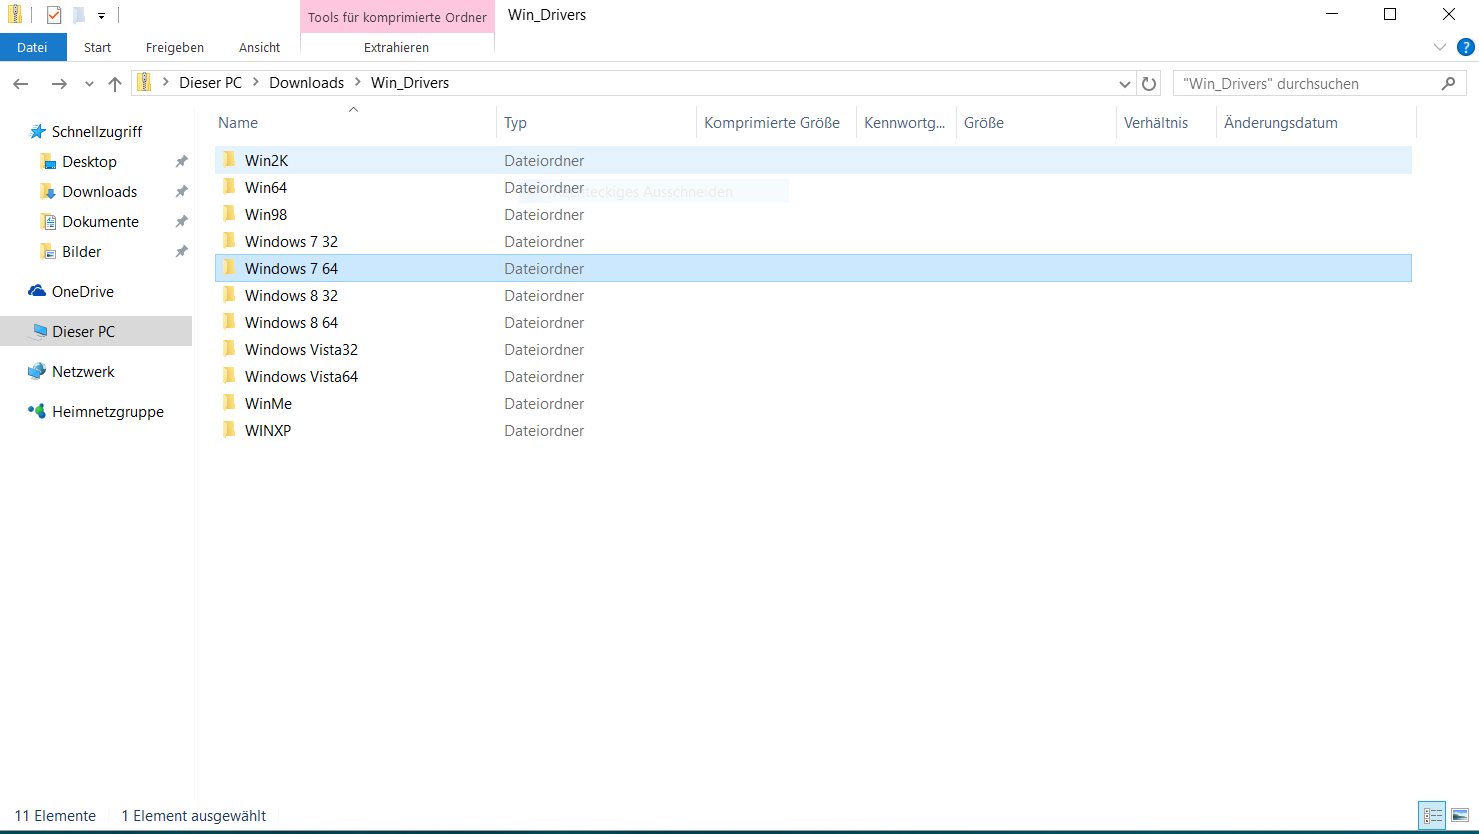
Task: Select Schnellzugriff in the navigation pane
Action: (96, 132)
